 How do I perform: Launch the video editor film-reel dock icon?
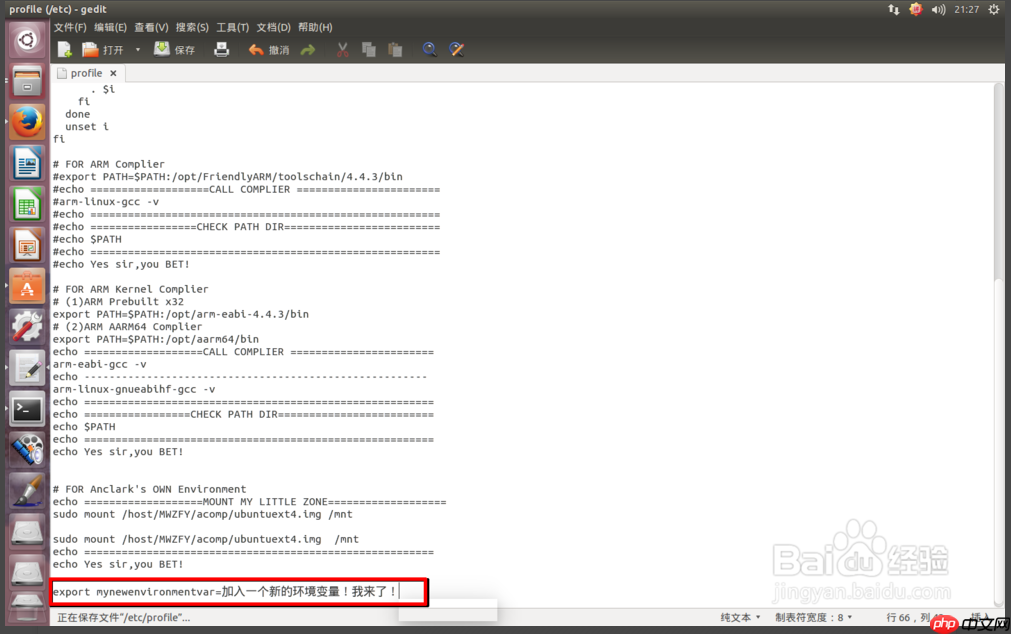(27, 450)
